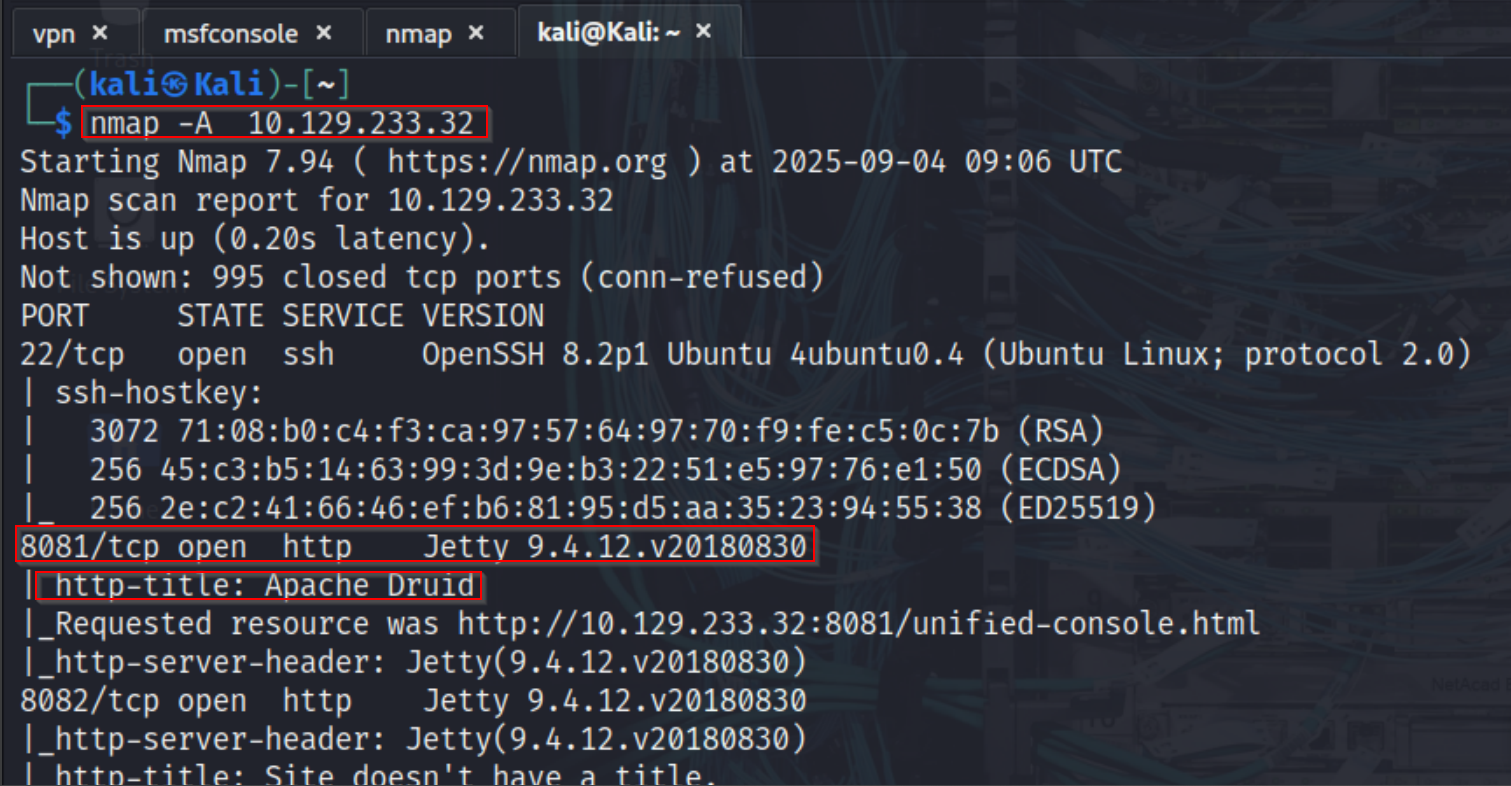Open the nmap terminal tab
1511x786 pixels.
point(418,32)
